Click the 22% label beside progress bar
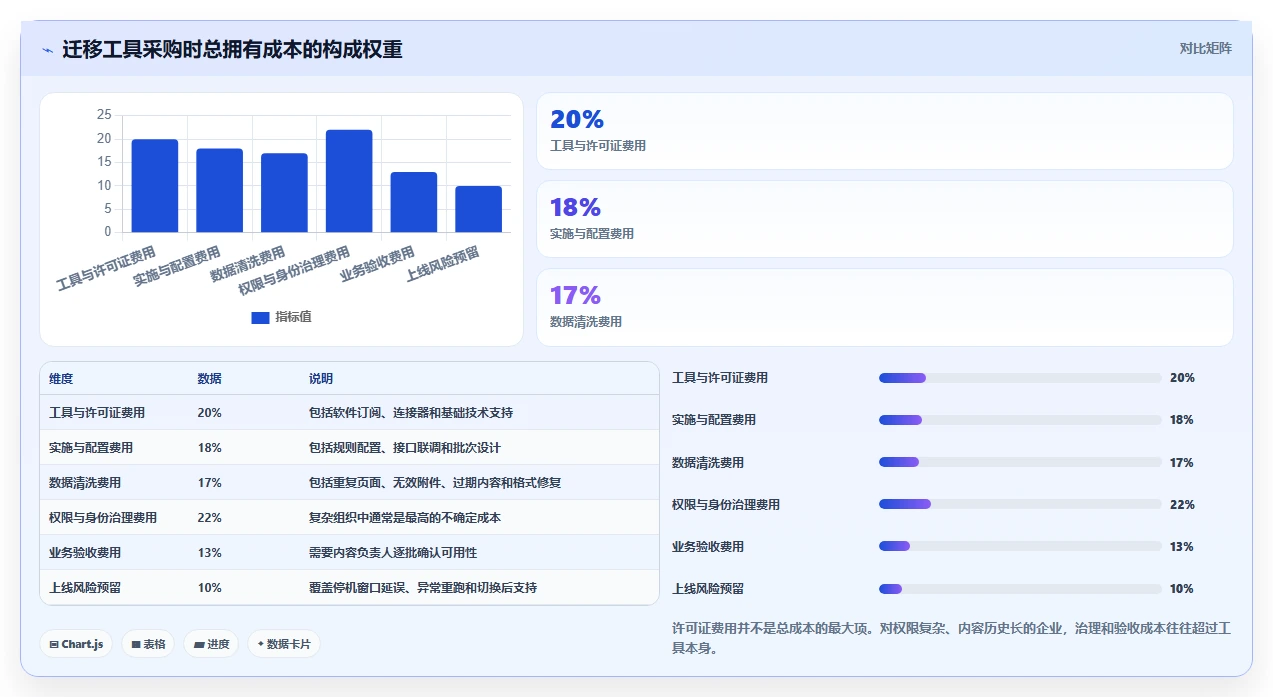Image resolution: width=1273 pixels, height=697 pixels. point(1182,504)
